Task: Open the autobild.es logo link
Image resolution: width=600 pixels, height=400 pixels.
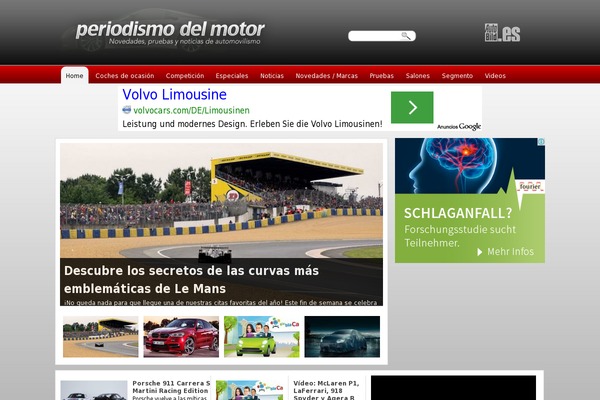Action: tap(502, 33)
